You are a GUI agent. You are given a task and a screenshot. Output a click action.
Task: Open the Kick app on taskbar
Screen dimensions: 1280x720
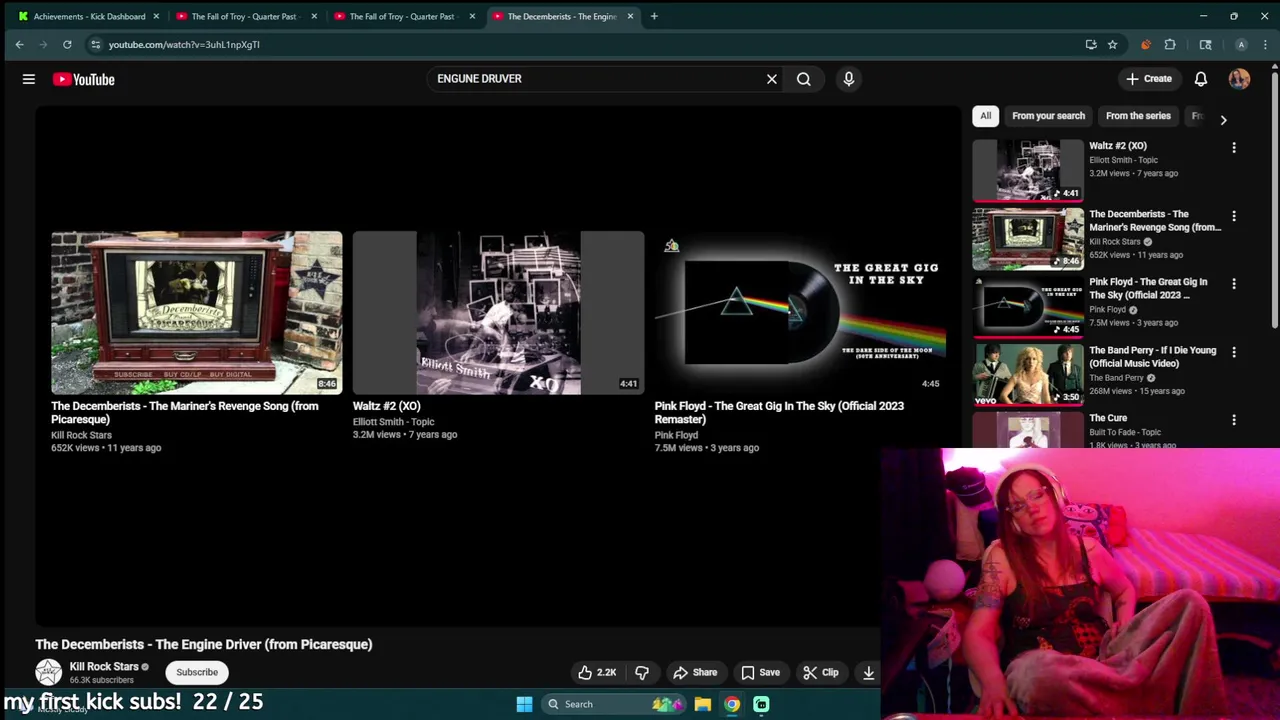[761, 704]
